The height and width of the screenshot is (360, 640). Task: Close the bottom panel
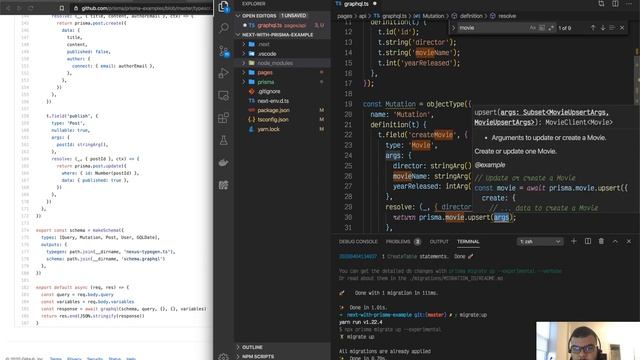tap(629, 241)
